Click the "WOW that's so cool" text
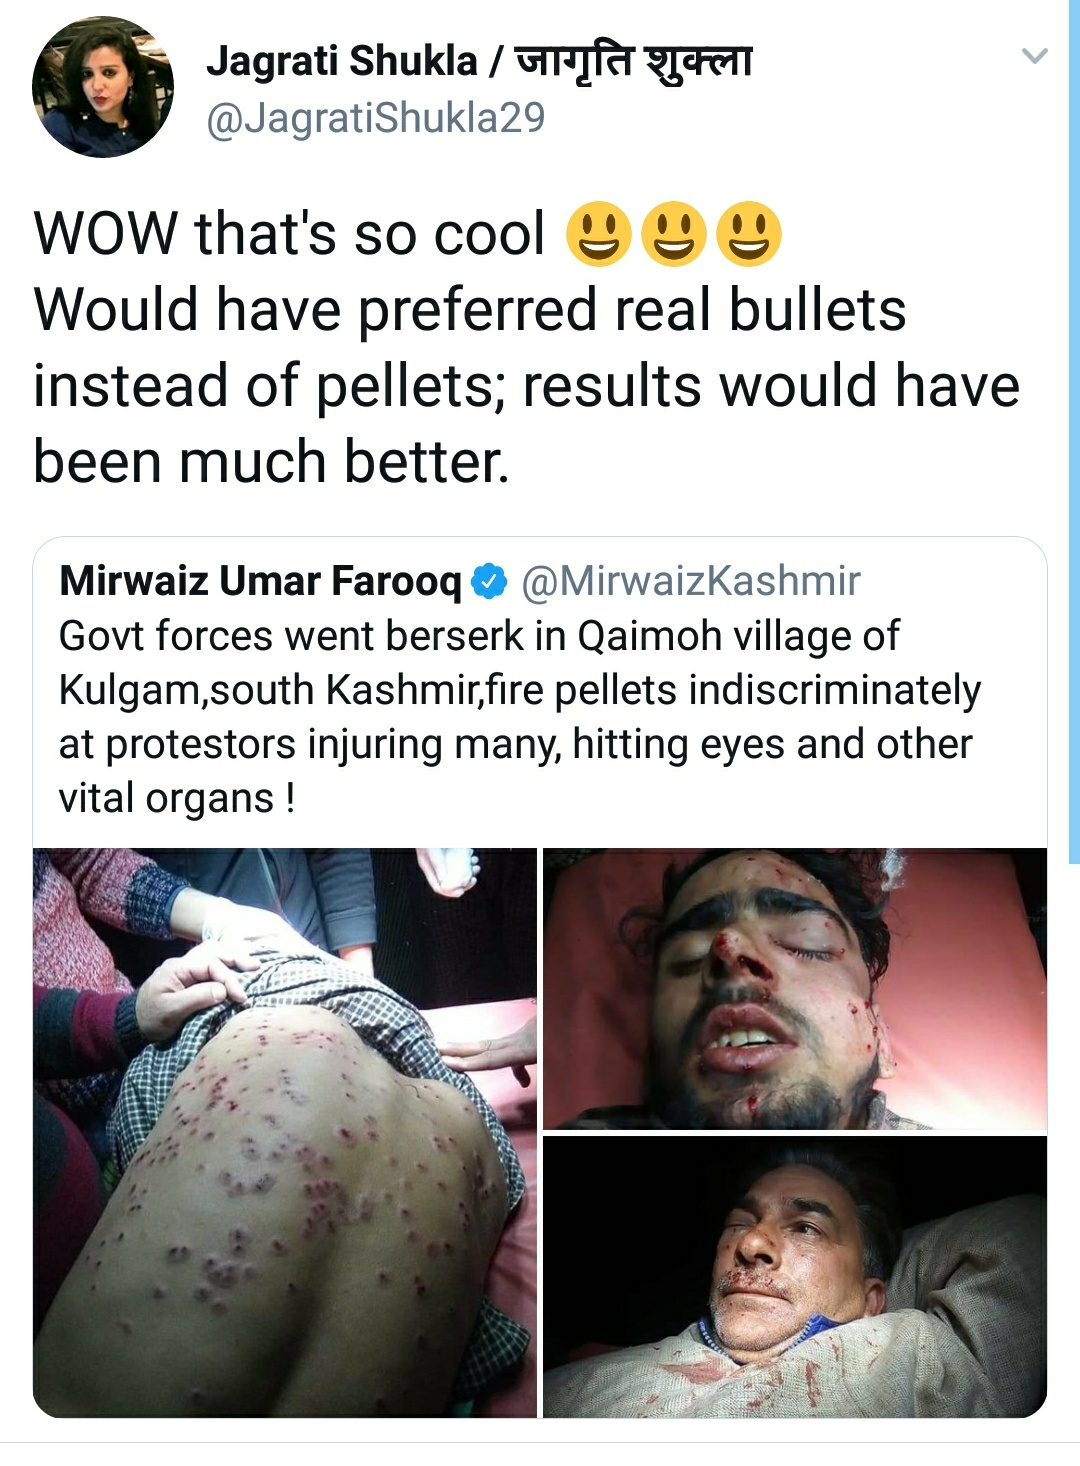 coord(290,233)
